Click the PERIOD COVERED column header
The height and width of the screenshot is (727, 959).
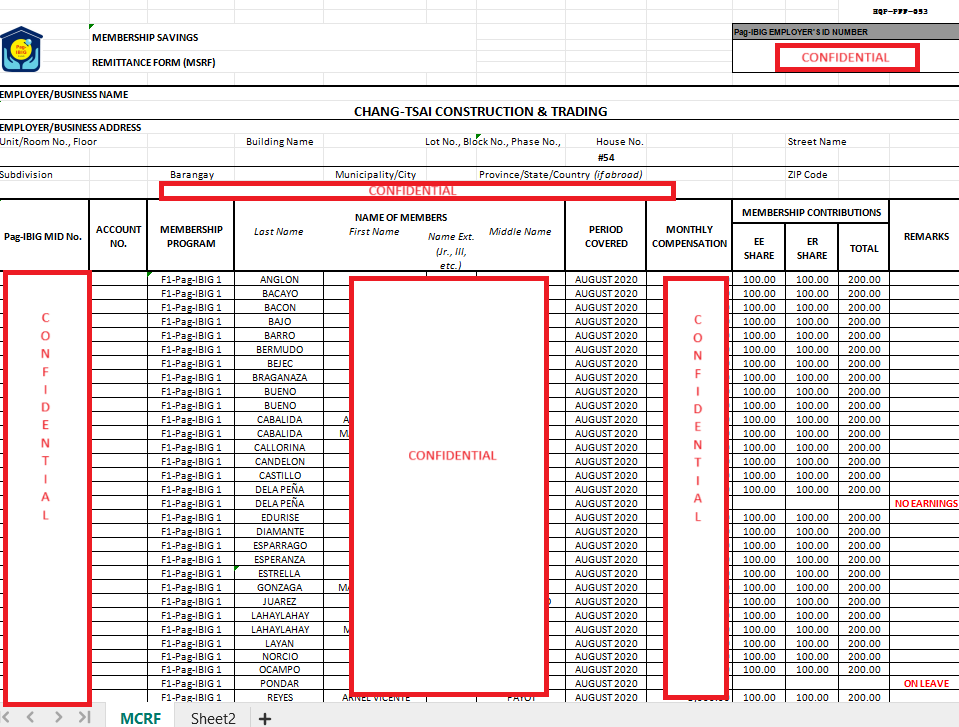click(606, 236)
